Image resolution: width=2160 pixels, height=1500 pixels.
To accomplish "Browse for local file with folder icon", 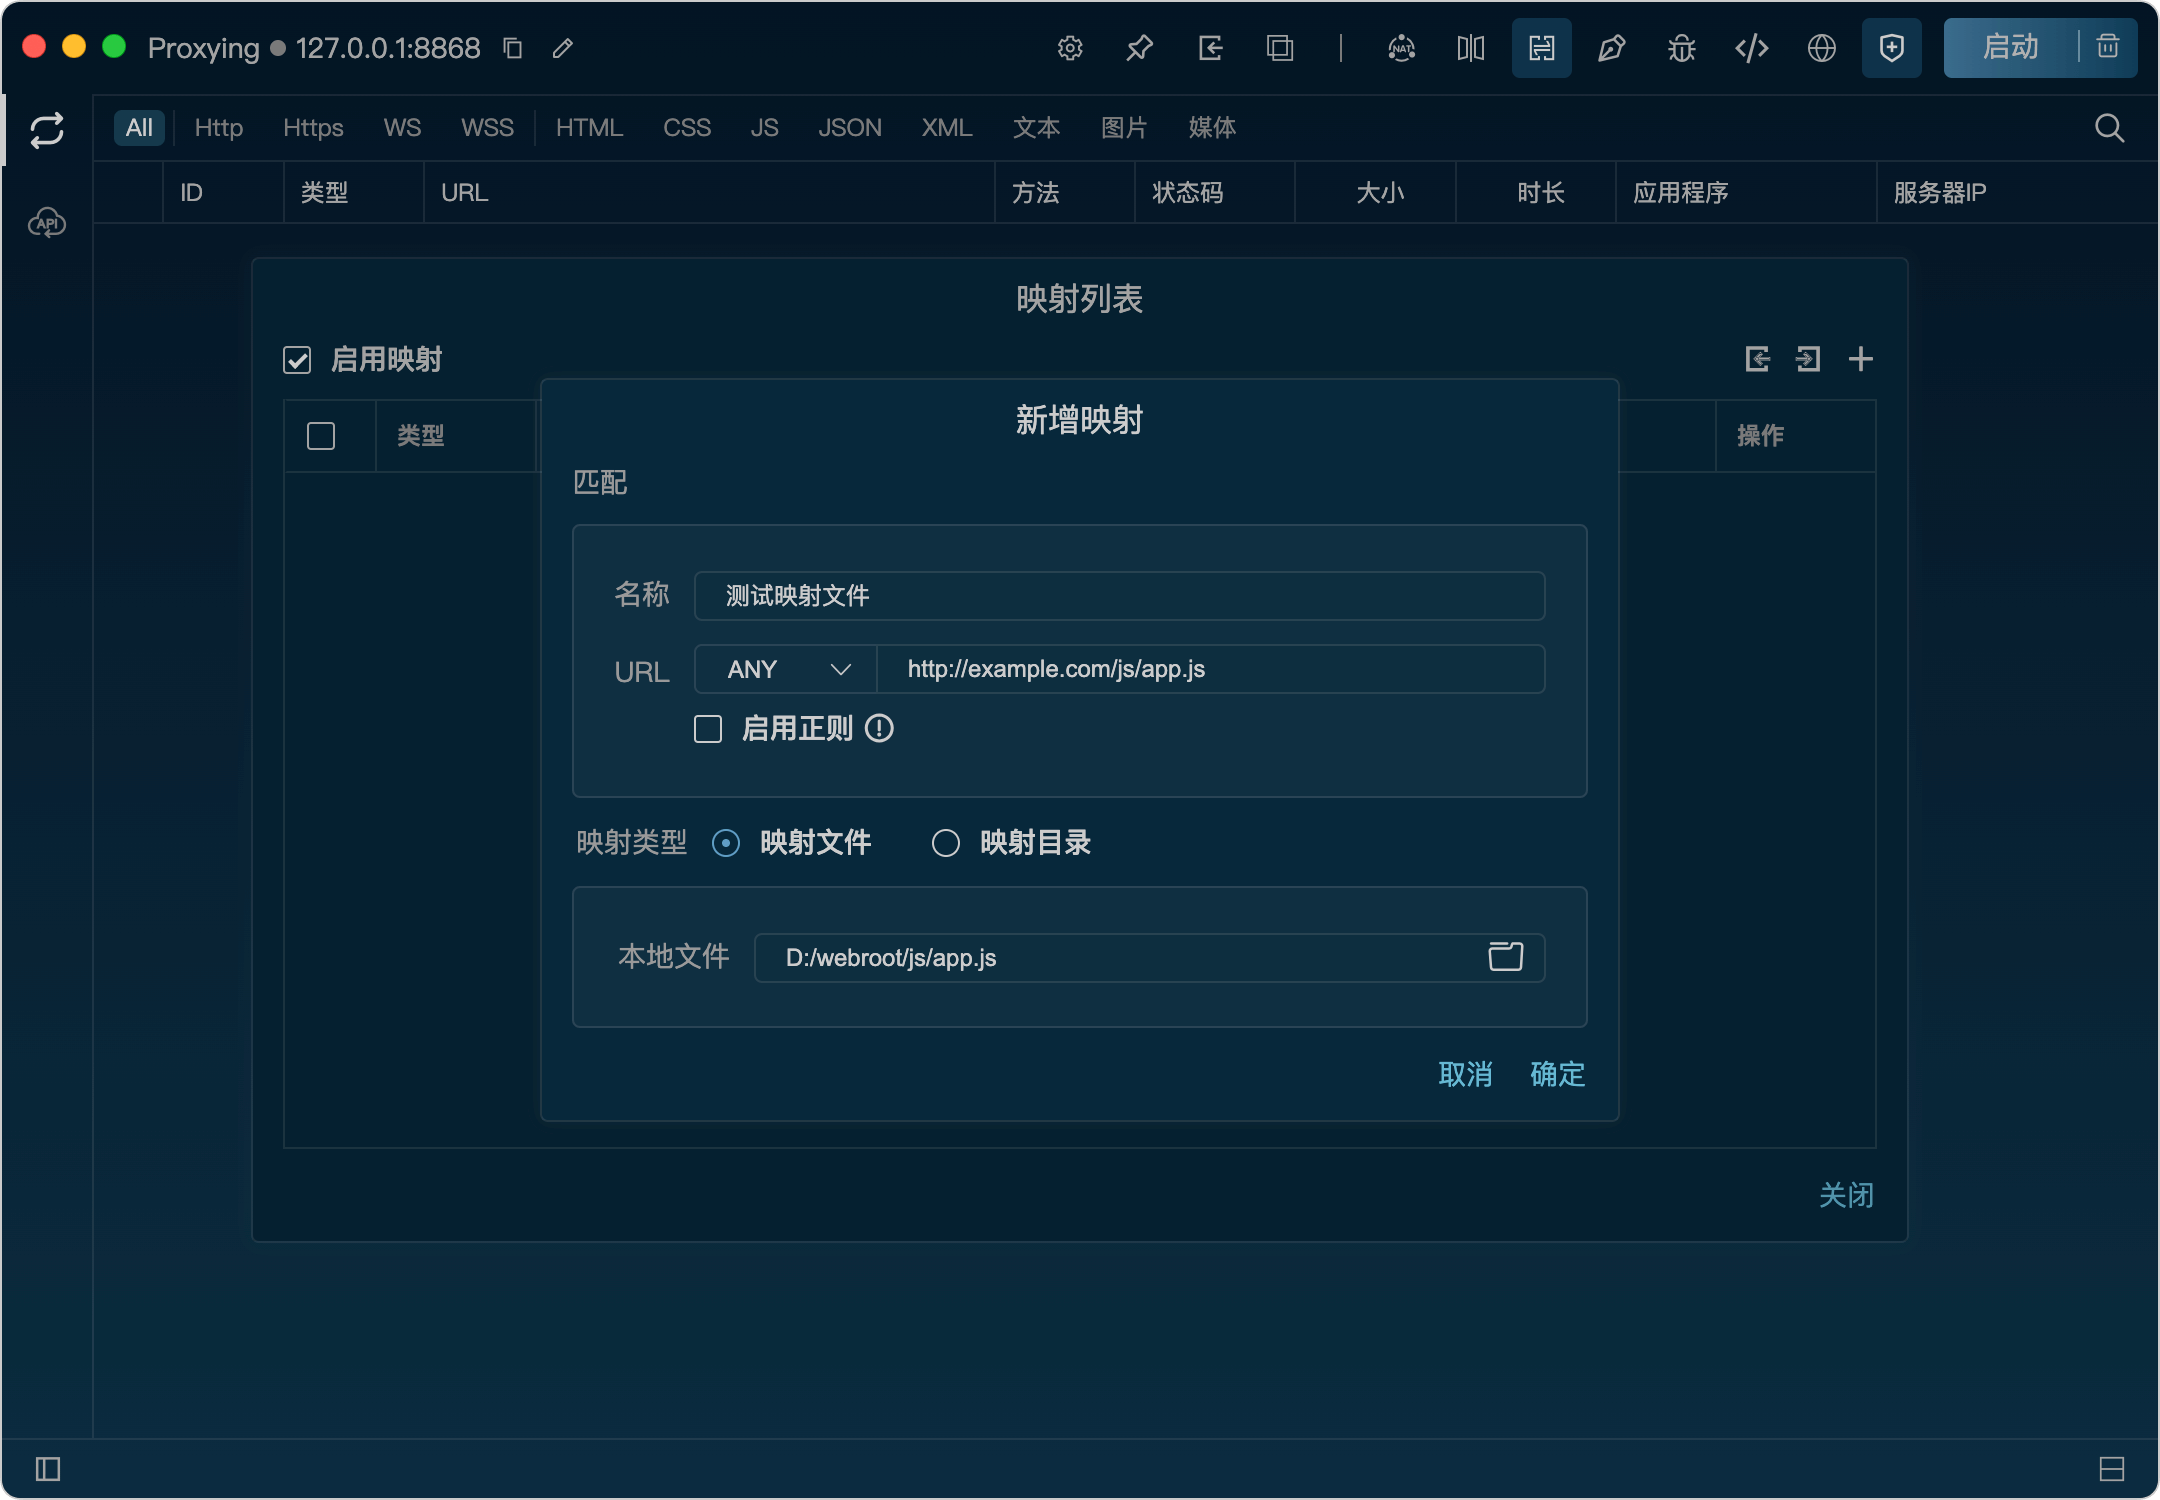I will 1506,957.
